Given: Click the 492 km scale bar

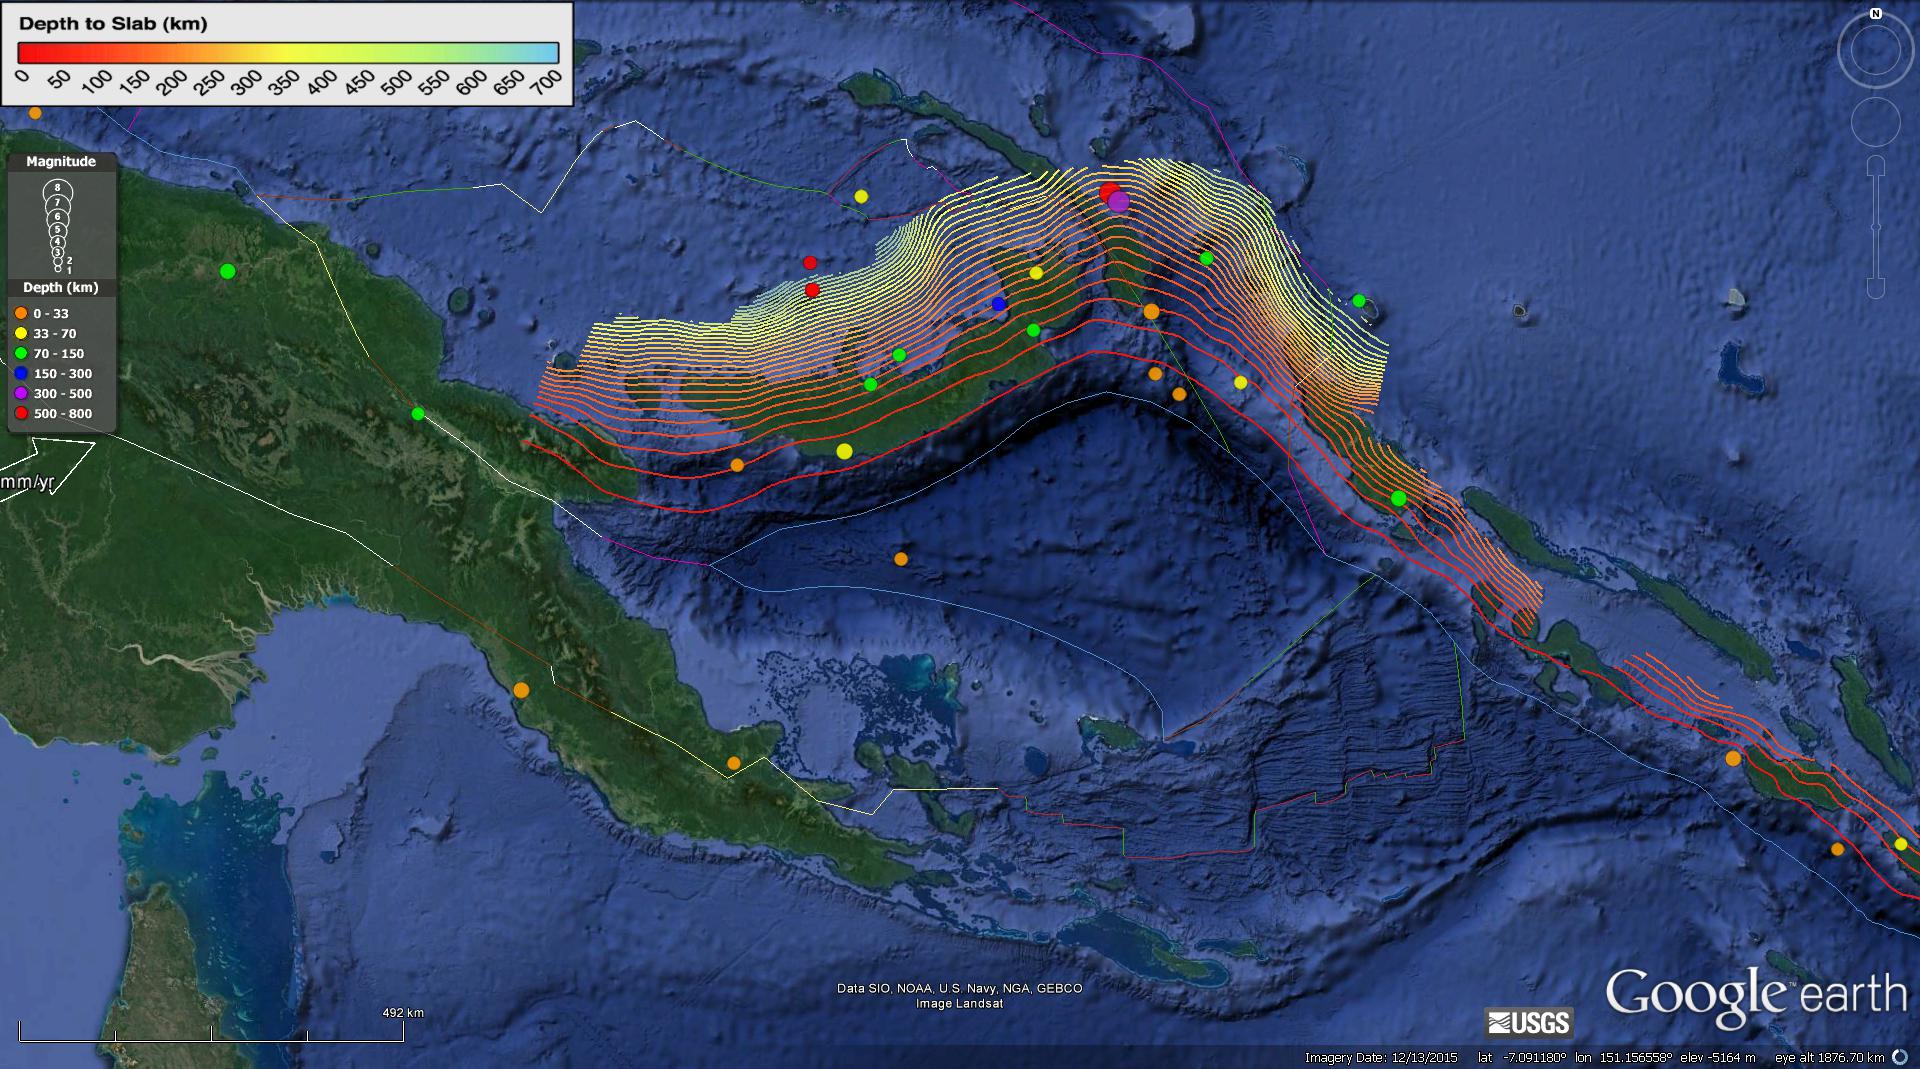Looking at the screenshot, I should [211, 1034].
